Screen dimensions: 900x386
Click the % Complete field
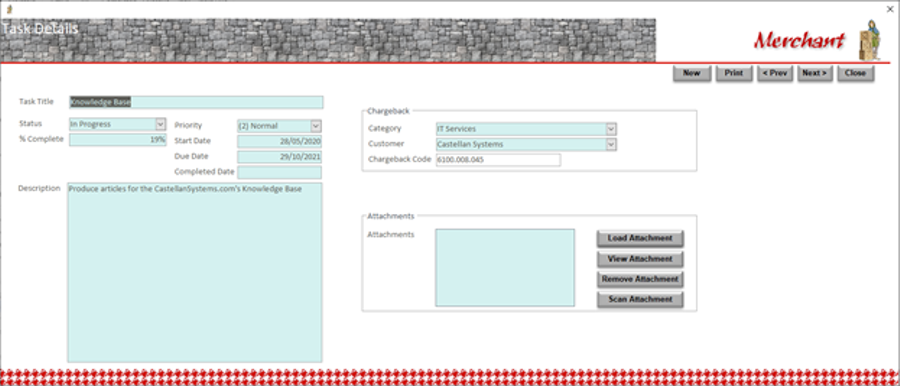(x=118, y=140)
